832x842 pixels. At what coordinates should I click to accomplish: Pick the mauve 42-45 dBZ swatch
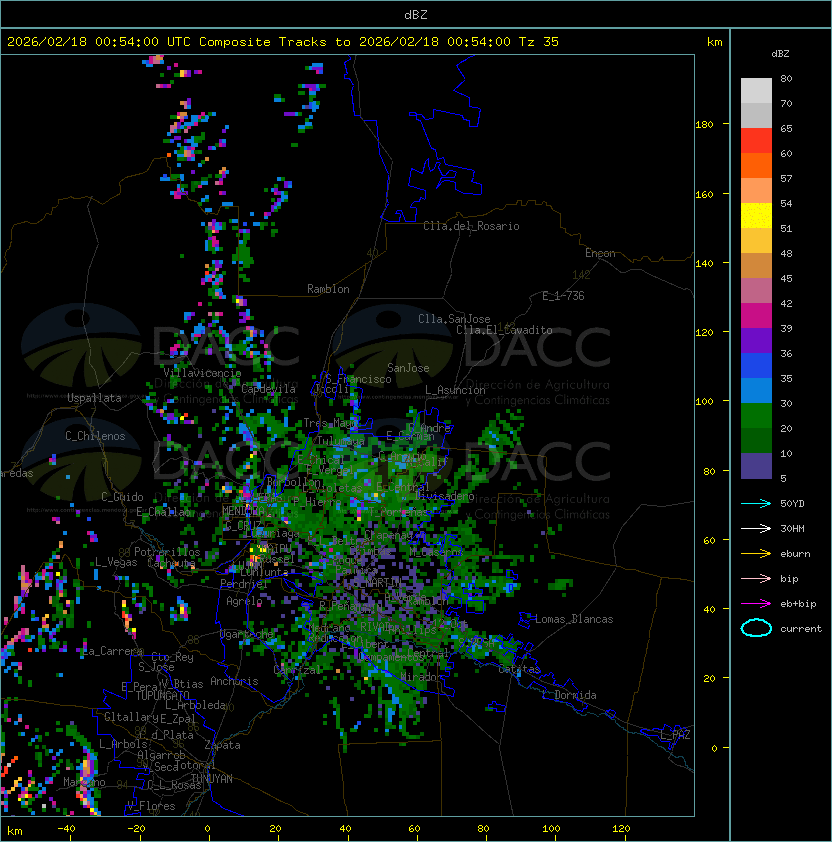pyautogui.click(x=756, y=291)
